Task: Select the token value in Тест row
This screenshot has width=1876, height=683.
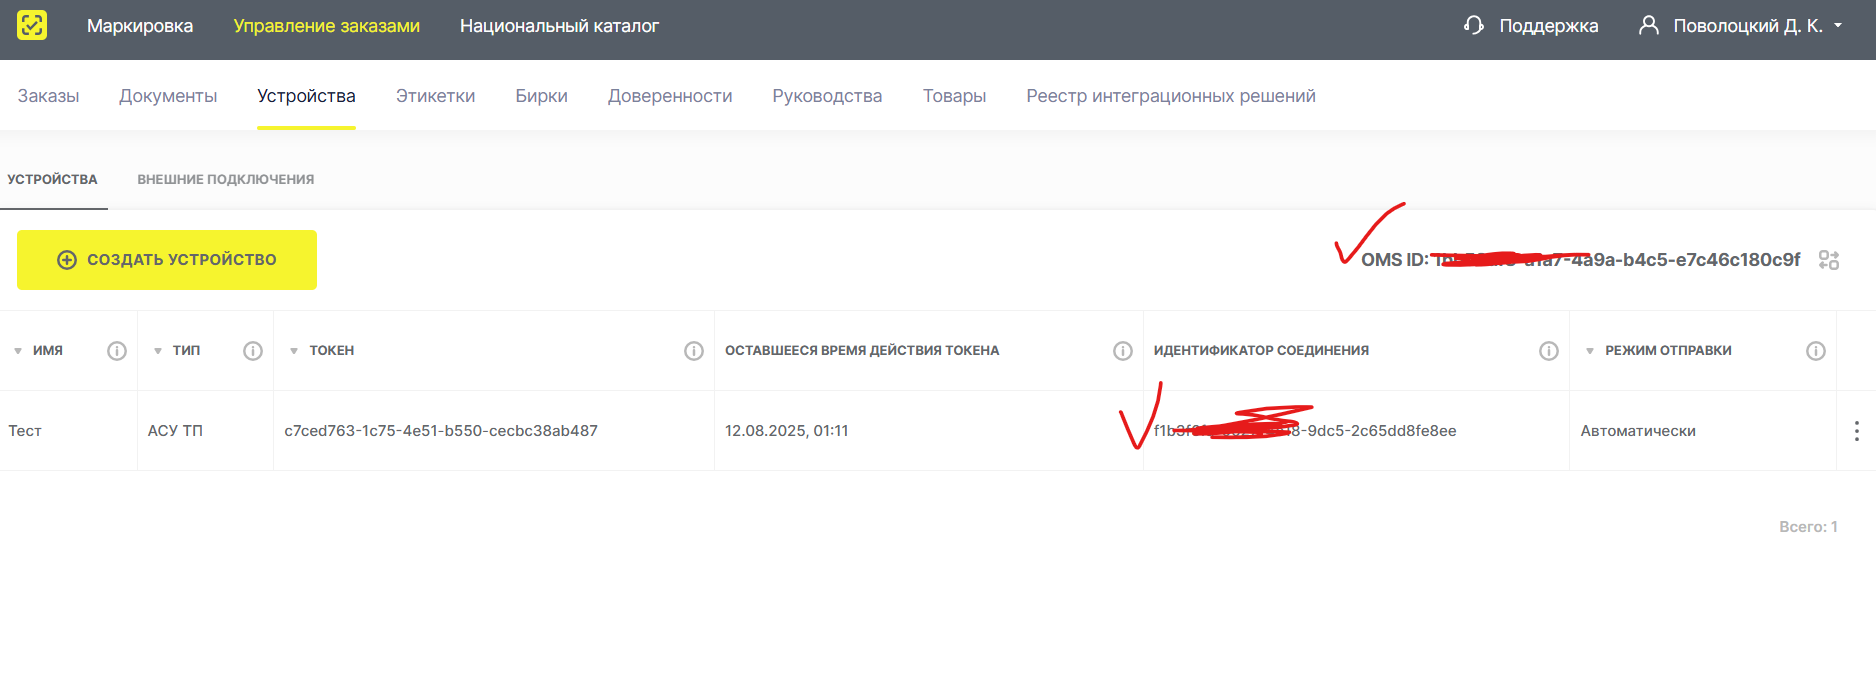Action: click(x=441, y=431)
